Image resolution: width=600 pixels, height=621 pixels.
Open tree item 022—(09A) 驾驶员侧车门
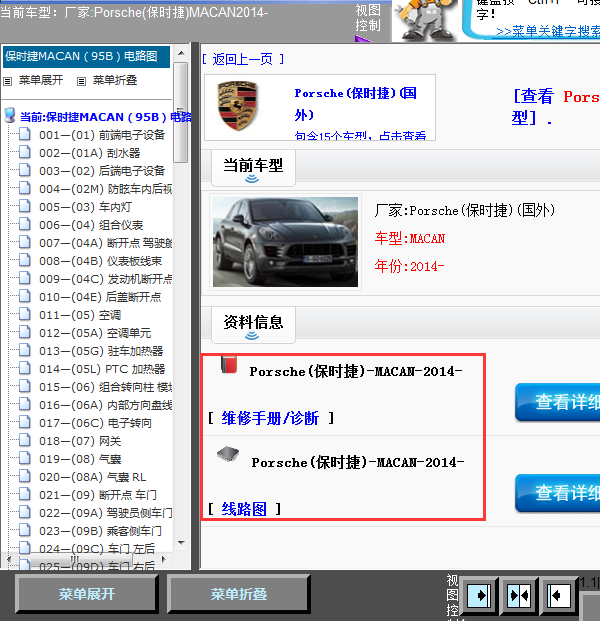pos(105,513)
